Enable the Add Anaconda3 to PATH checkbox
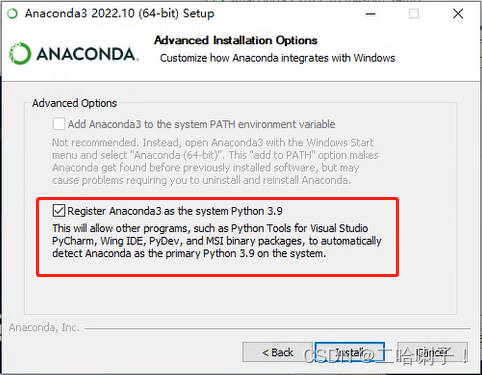The height and width of the screenshot is (375, 482). point(59,124)
